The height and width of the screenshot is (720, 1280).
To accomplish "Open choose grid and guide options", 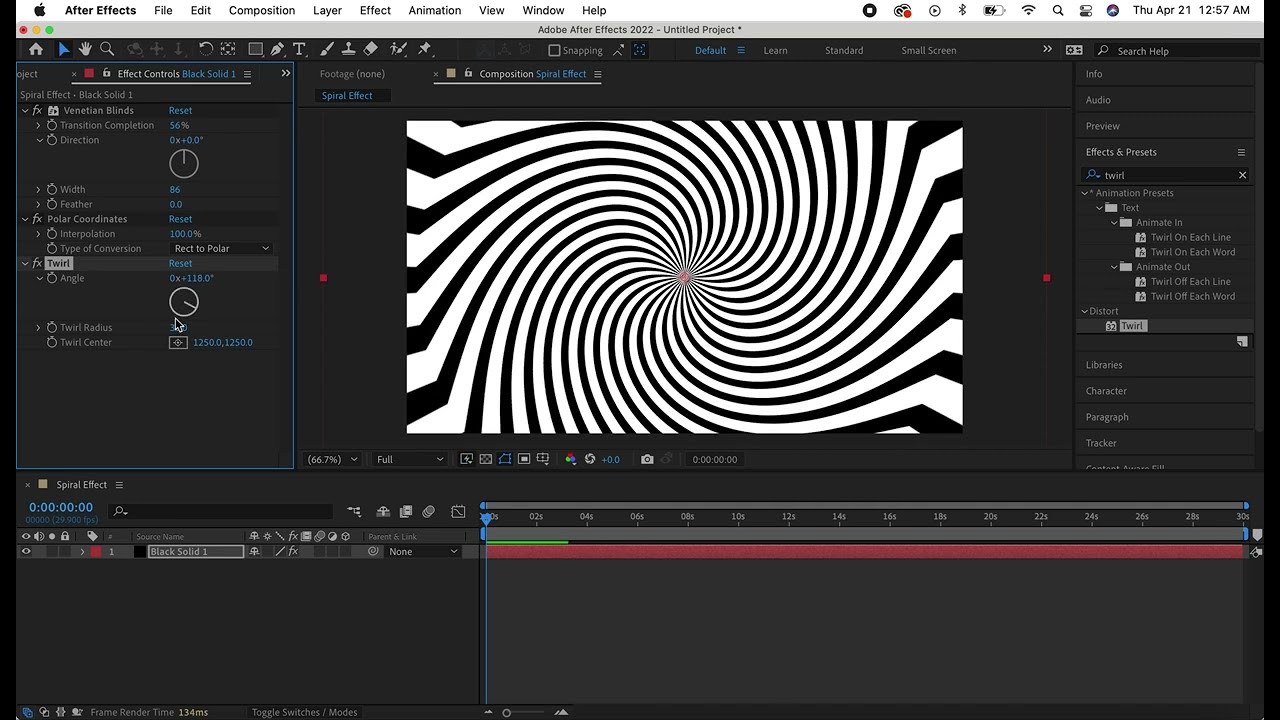I will click(543, 459).
